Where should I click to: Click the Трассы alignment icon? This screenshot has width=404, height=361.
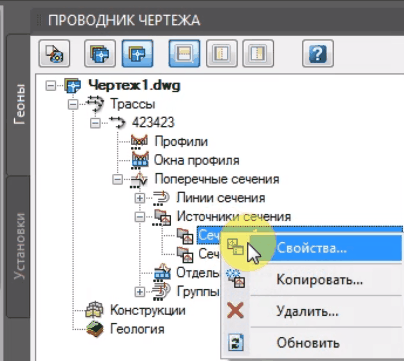[x=95, y=104]
